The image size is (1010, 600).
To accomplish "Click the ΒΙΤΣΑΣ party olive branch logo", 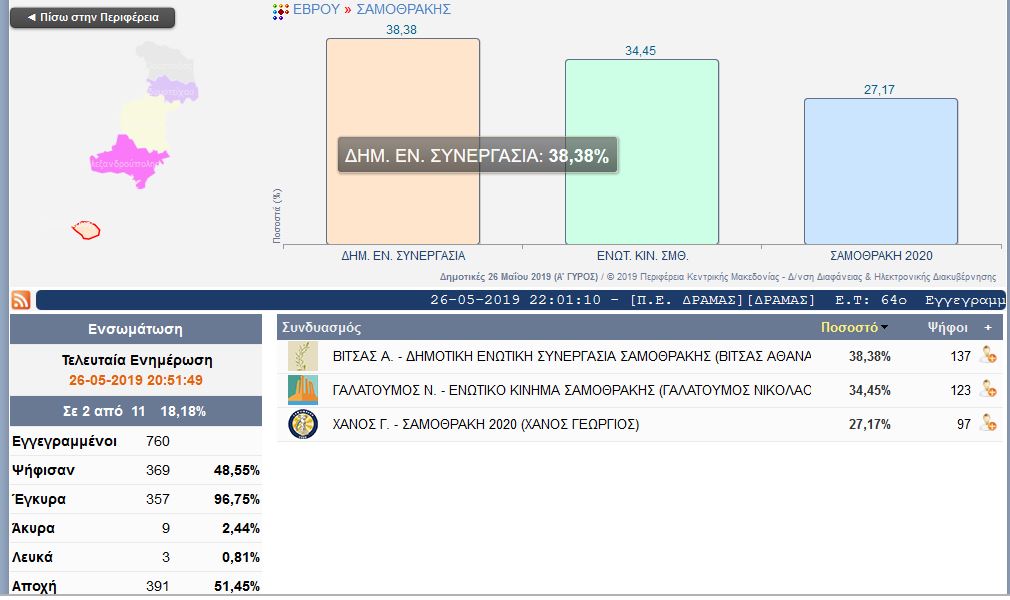I will pyautogui.click(x=302, y=356).
